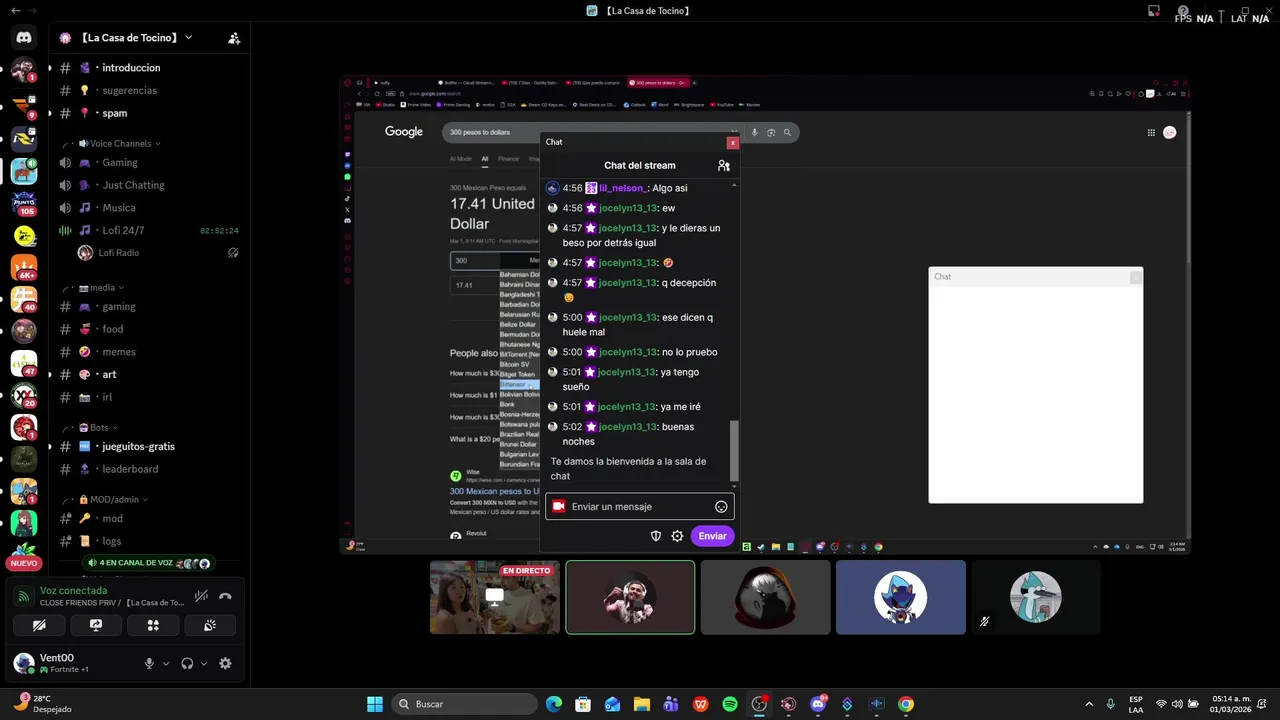Viewport: 1280px width, 720px height.
Task: Click the Enviar un mensaje input field
Action: point(640,506)
